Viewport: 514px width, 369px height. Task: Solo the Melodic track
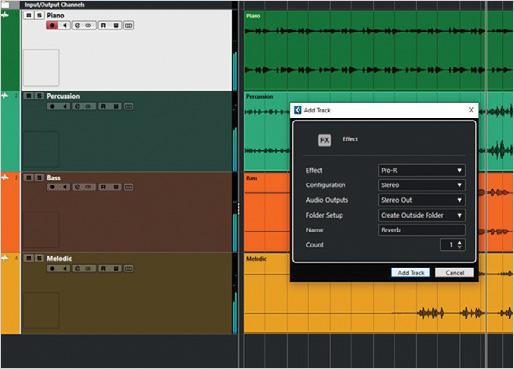pos(39,258)
